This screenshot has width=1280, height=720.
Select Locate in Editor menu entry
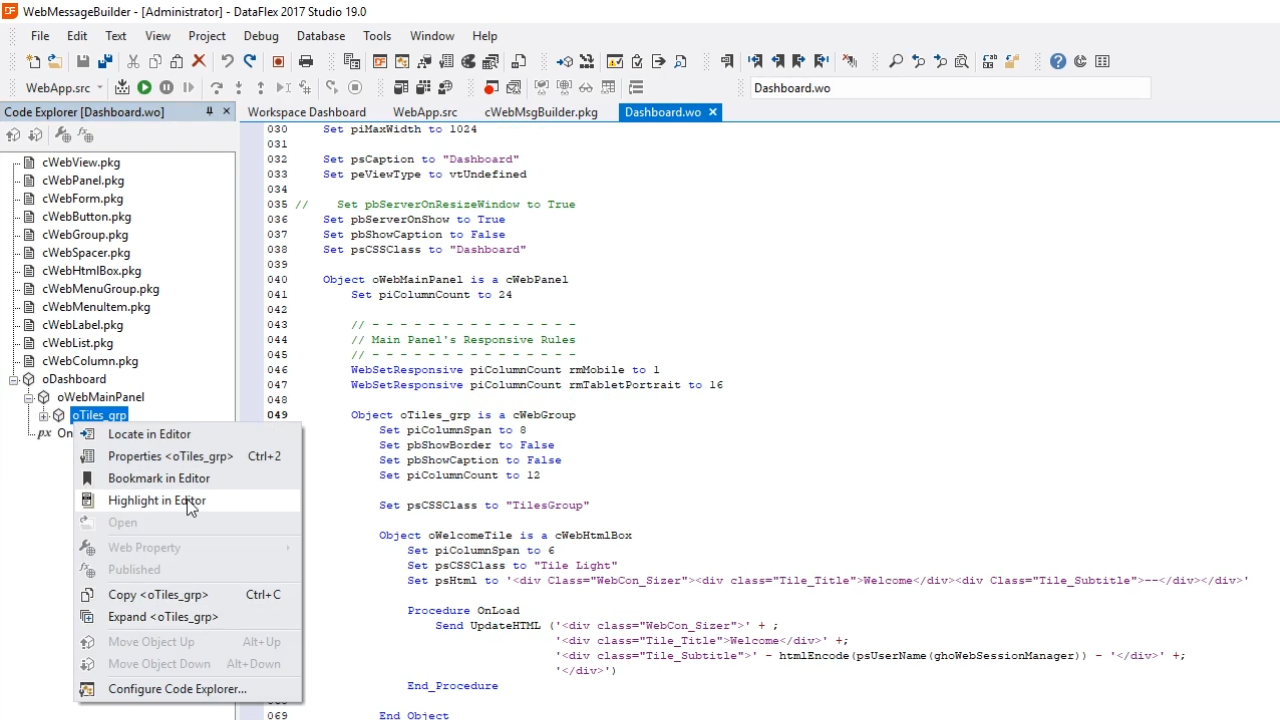click(x=149, y=434)
